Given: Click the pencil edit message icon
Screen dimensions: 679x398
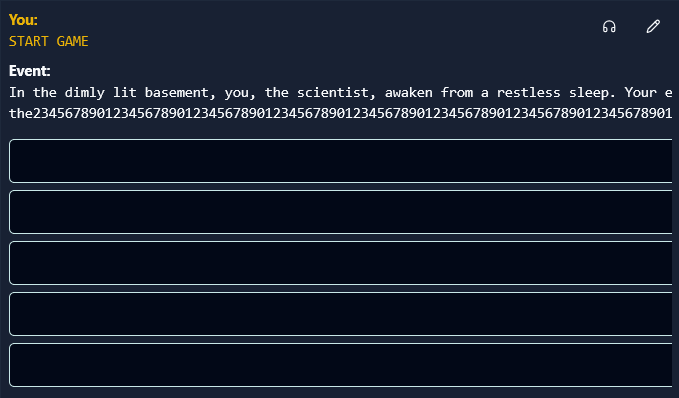Looking at the screenshot, I should coord(653,26).
